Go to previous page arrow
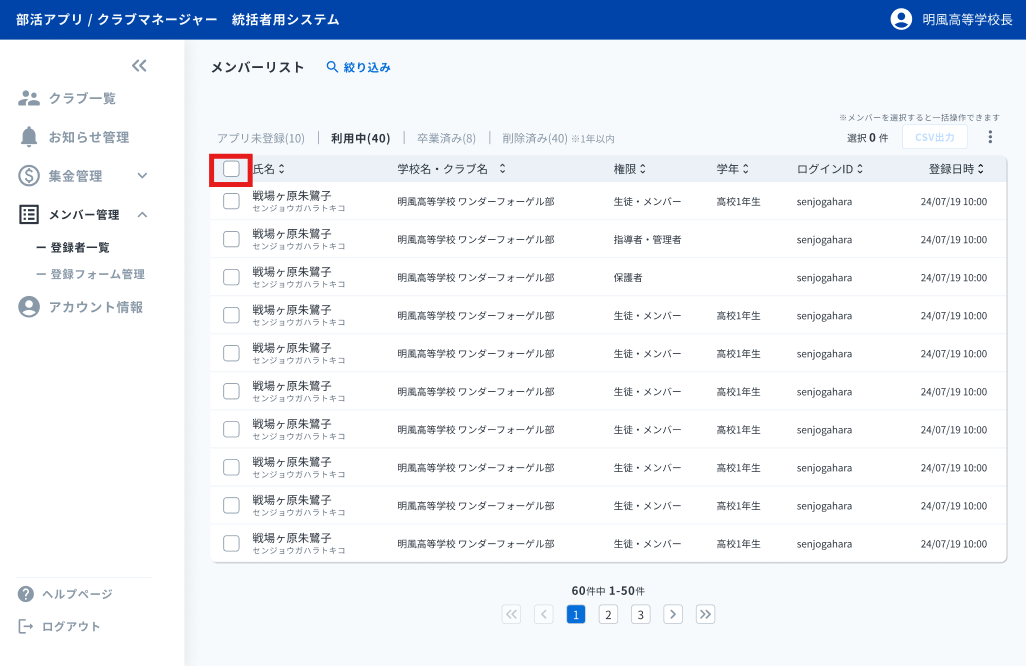 544,614
